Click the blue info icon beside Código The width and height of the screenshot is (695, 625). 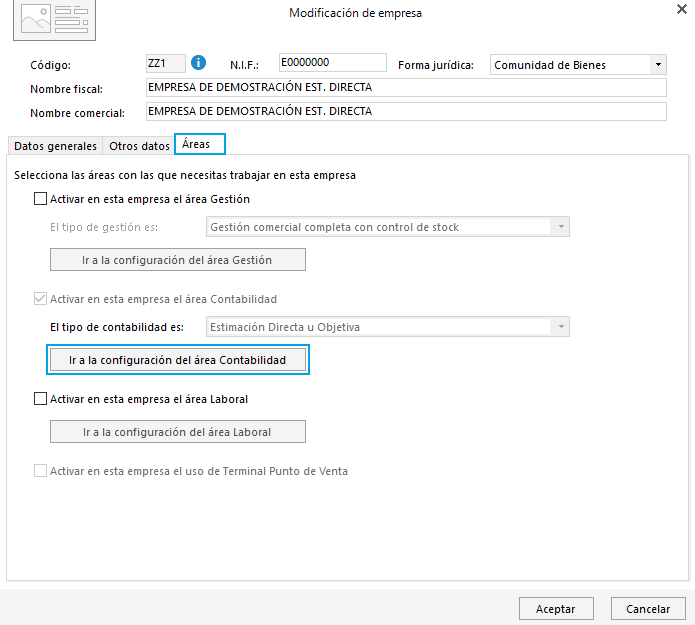198,63
